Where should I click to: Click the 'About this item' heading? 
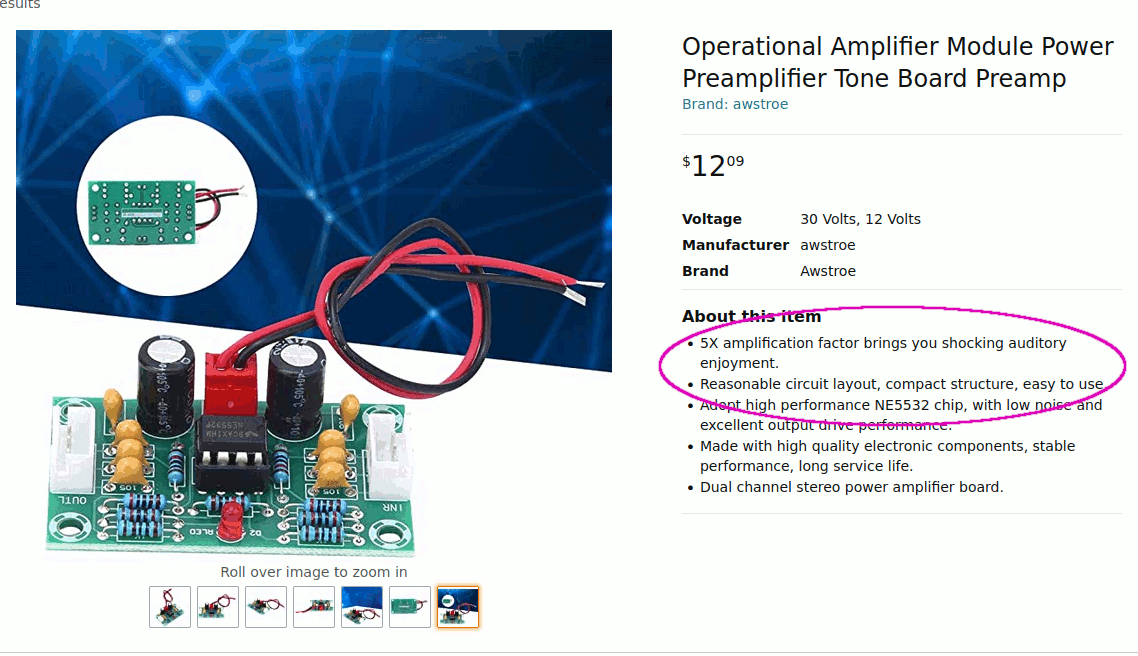[x=751, y=316]
